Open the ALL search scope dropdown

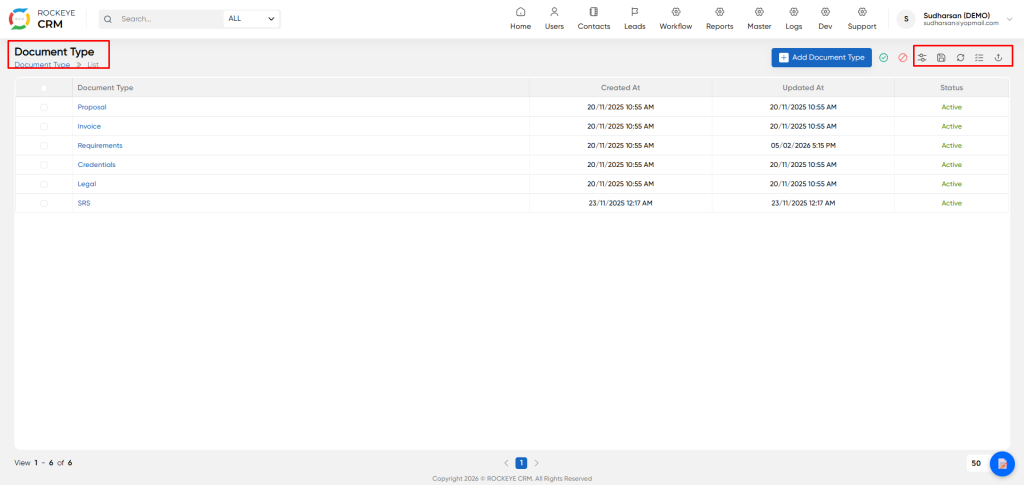tap(251, 19)
